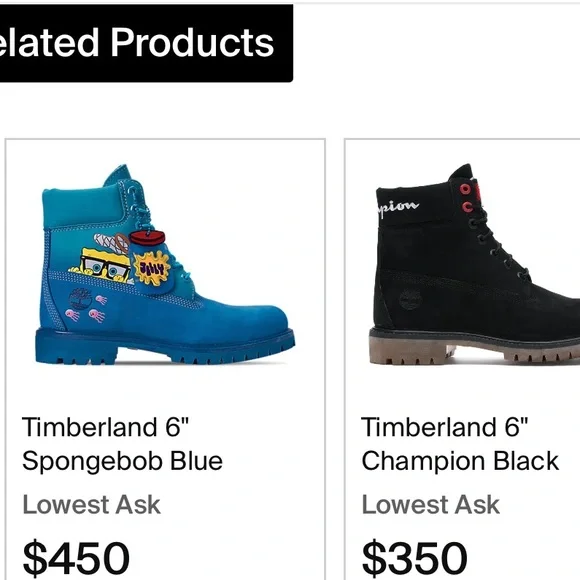Click the $350 lowest ask price
Screen dimensions: 580x580
click(414, 558)
